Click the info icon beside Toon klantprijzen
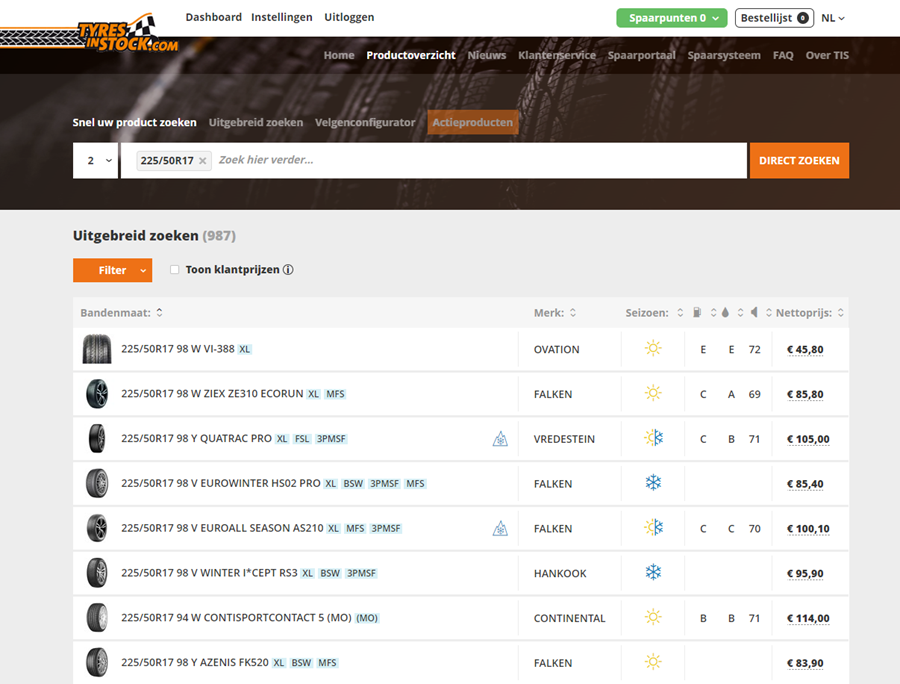Screen dimensions: 900x684 point(288,270)
